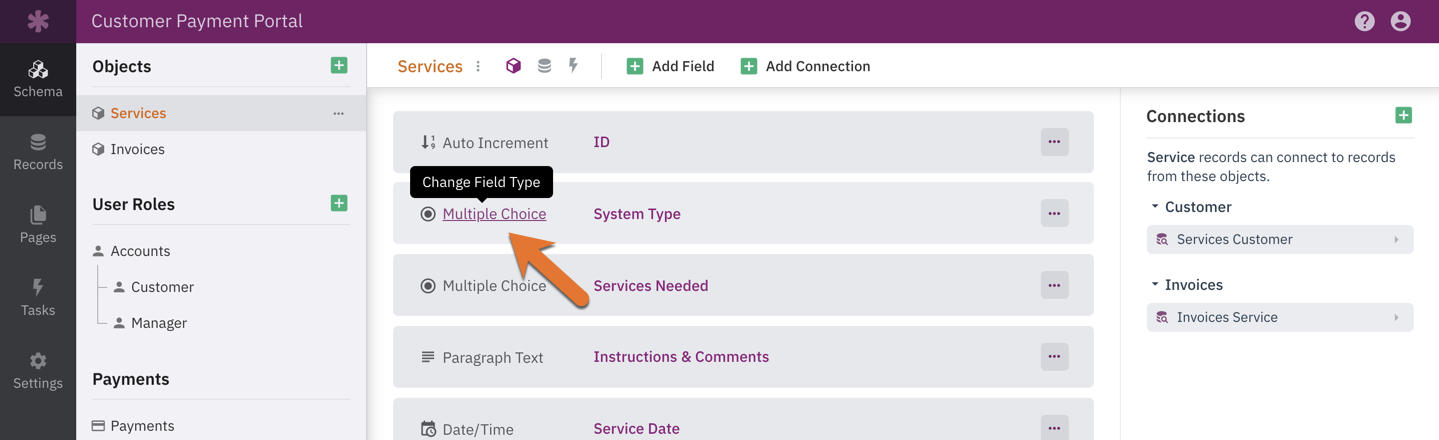Image resolution: width=1439 pixels, height=440 pixels.
Task: Click the fields cube icon in toolbar
Action: [513, 66]
